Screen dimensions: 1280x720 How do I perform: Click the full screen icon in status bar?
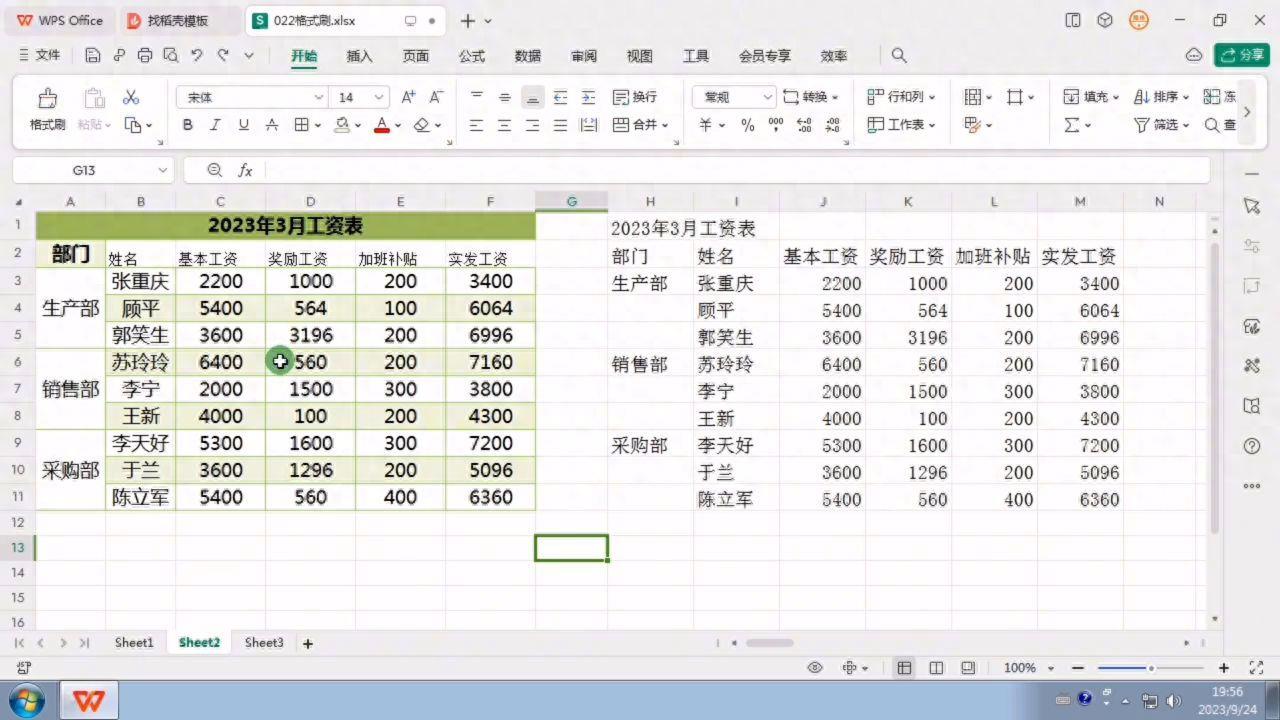[x=1257, y=668]
